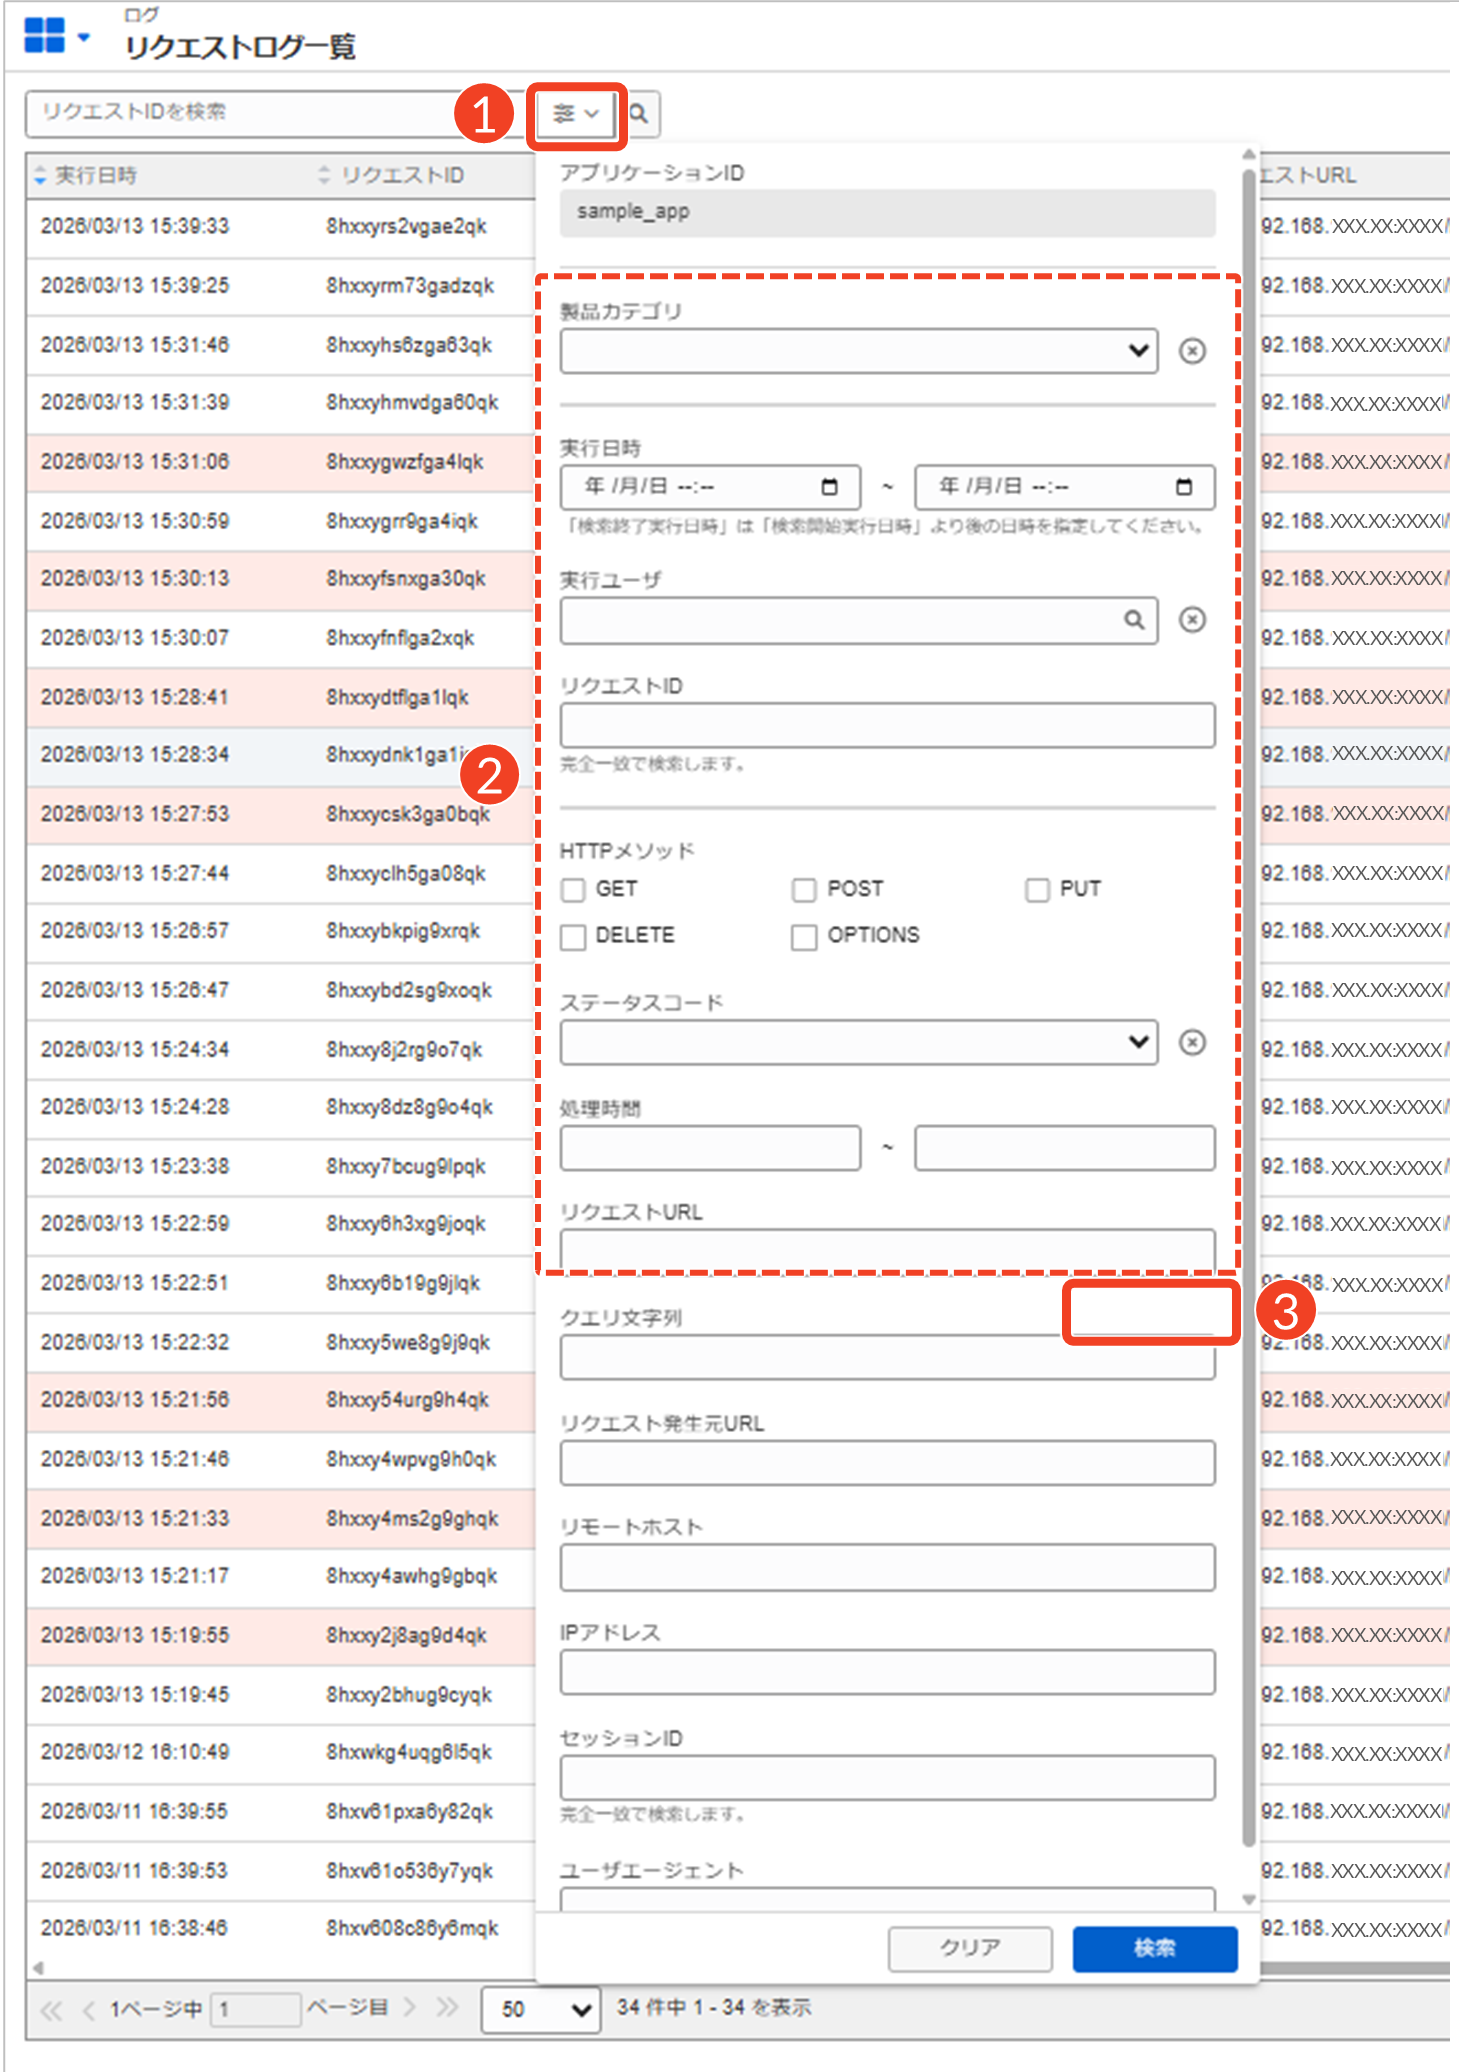
Task: Tick the DELETE method checkbox
Action: (573, 936)
